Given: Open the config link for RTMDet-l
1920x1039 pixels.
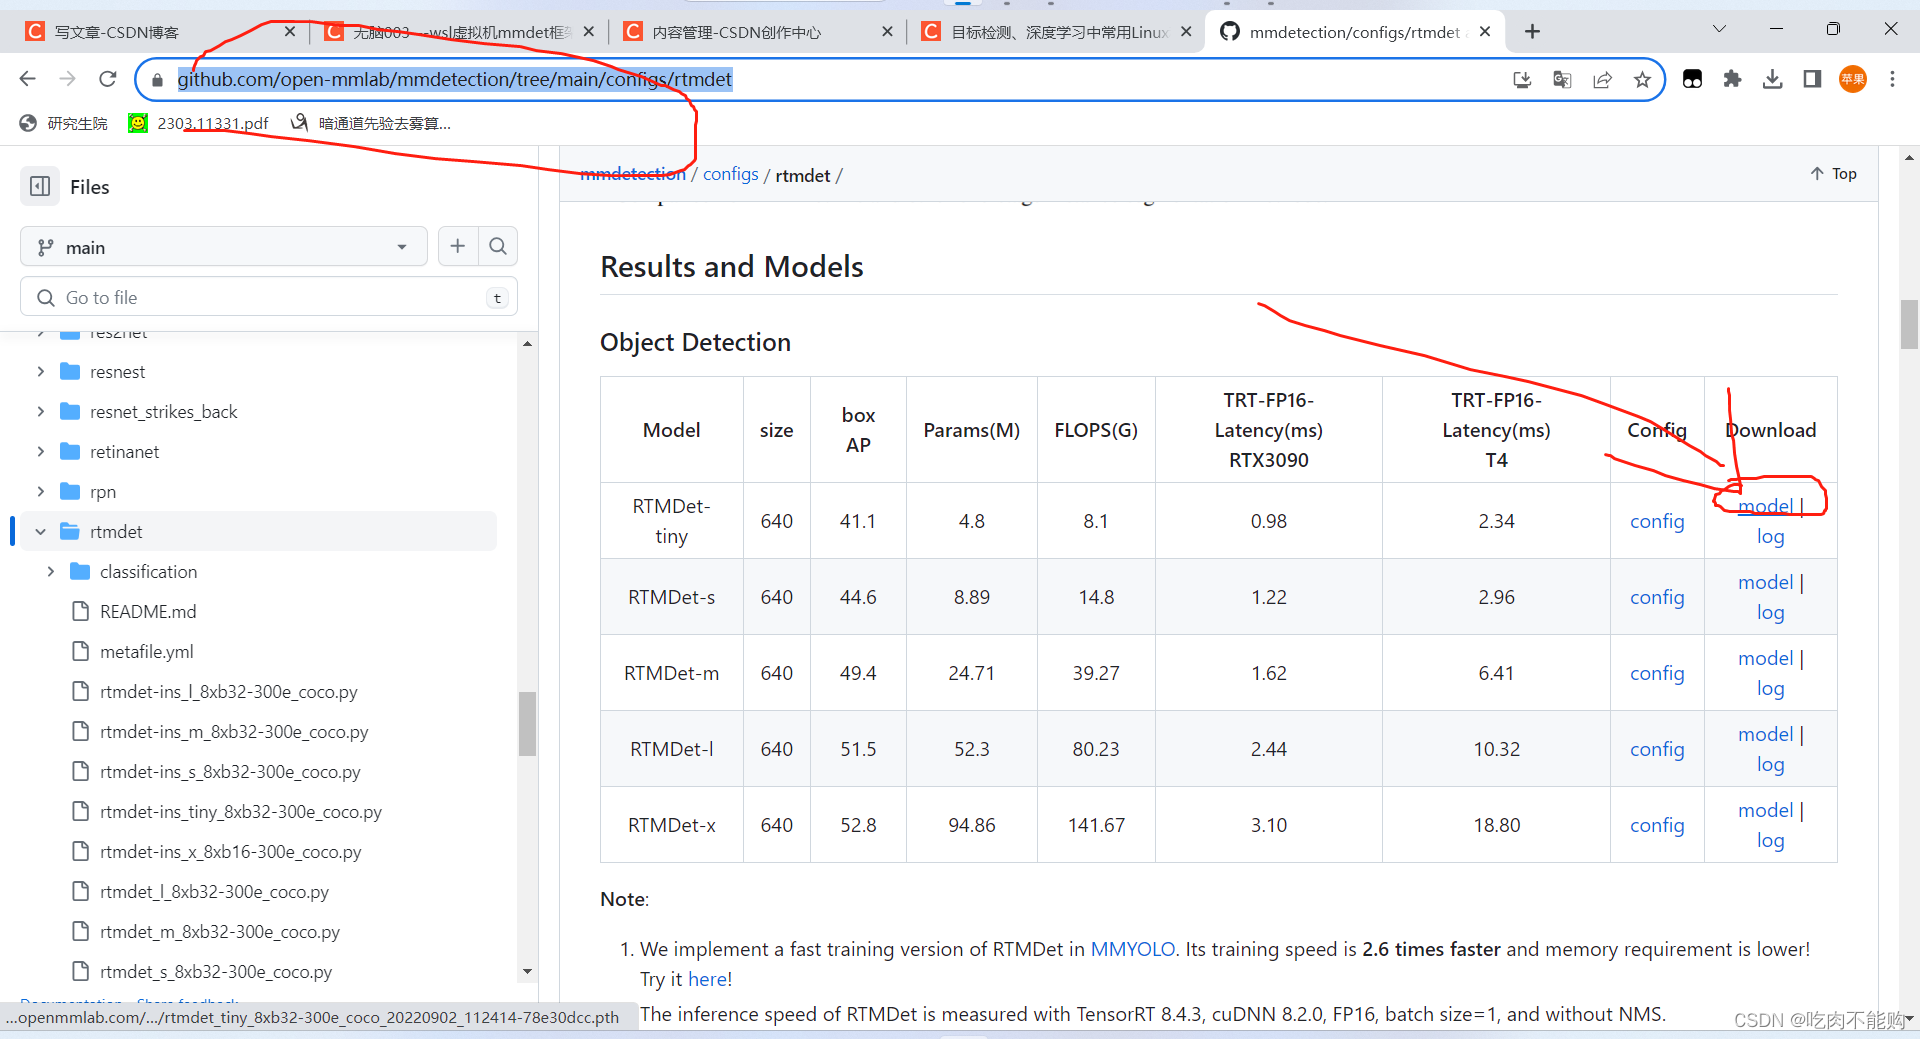Looking at the screenshot, I should (1657, 749).
